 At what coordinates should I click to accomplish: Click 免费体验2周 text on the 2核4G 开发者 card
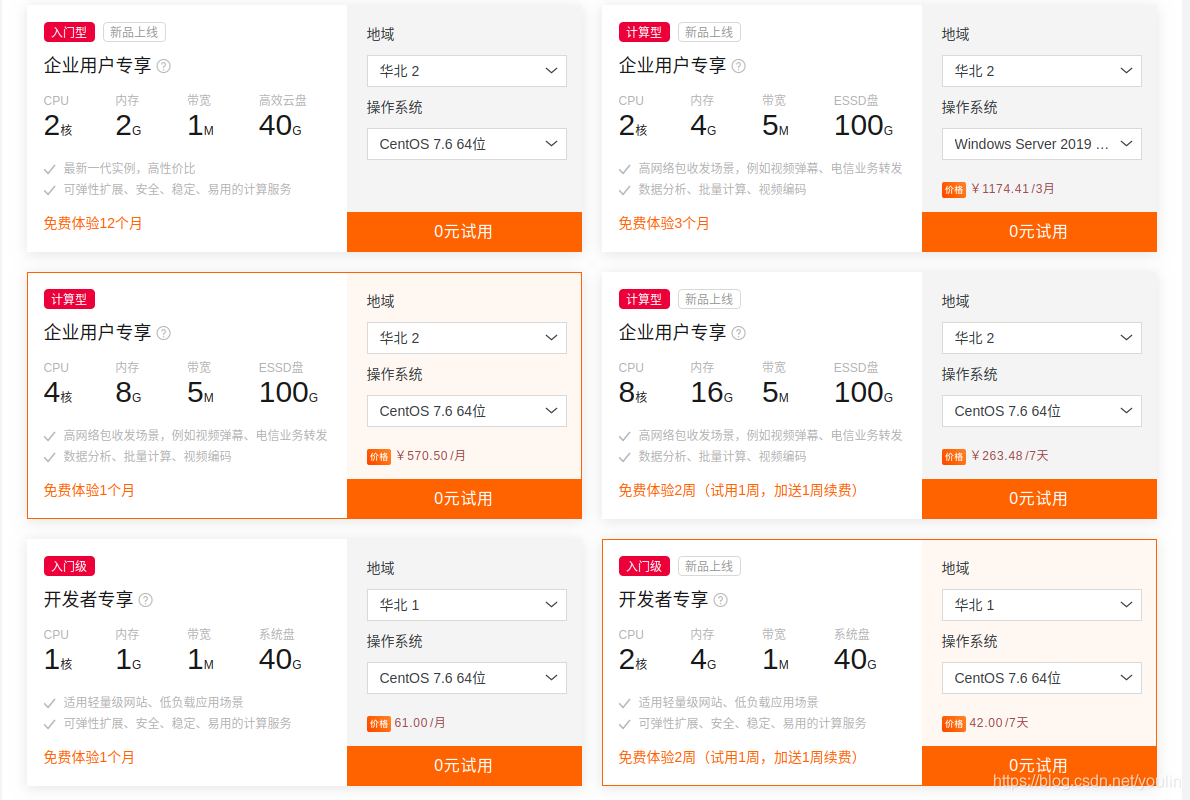pos(738,757)
